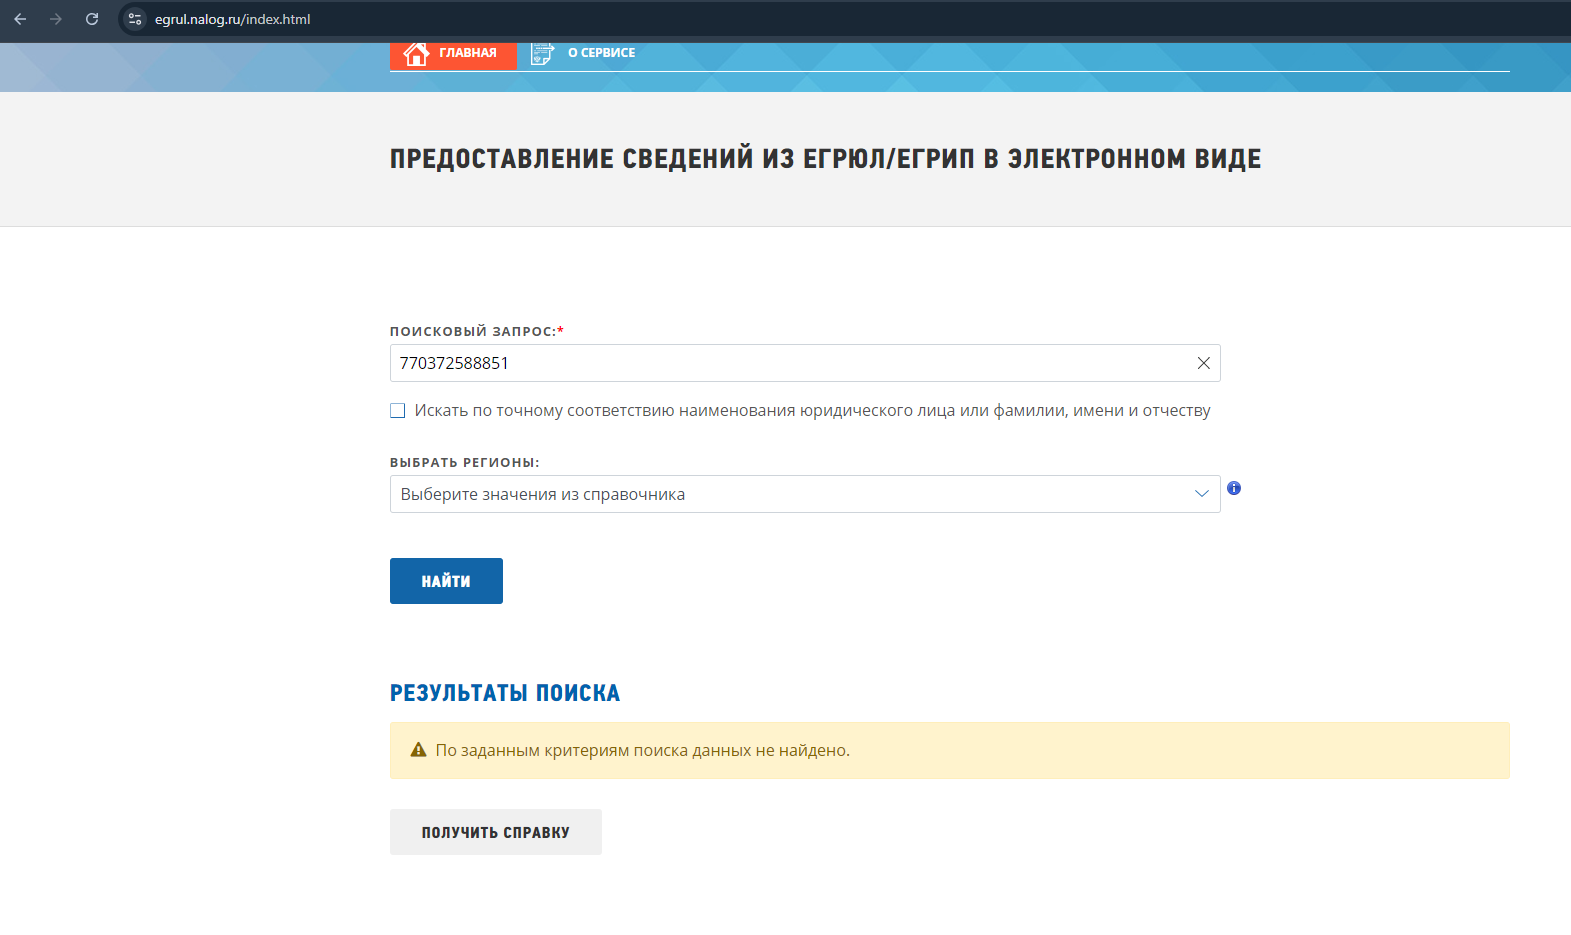Image resolution: width=1571 pixels, height=935 pixels.
Task: Clear the search query with the X icon
Action: point(1204,363)
